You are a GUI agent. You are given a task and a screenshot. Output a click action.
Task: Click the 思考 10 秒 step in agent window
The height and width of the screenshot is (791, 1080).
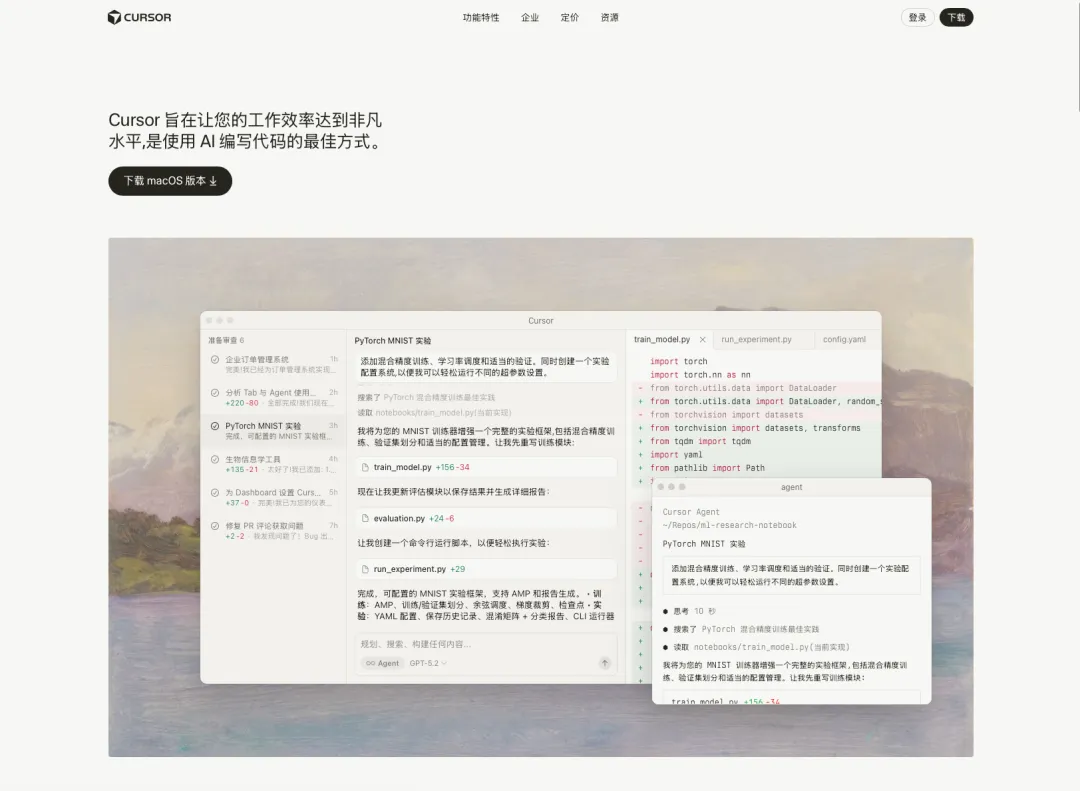point(689,611)
